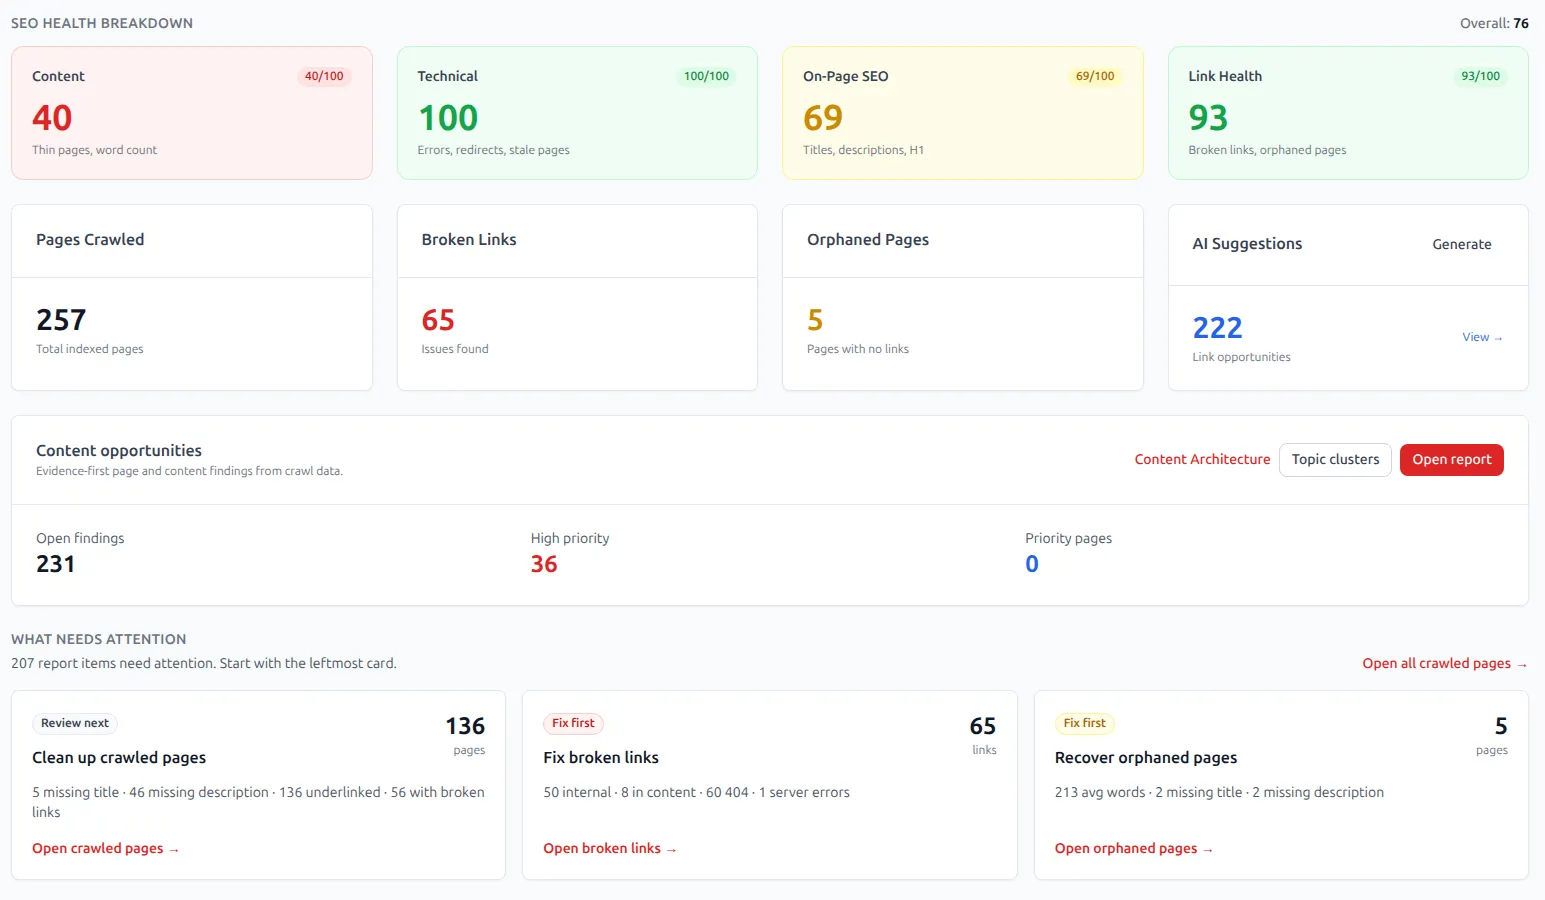Click the blue 0 Priority pages value
Screen dimensions: 1545x900
point(1032,564)
